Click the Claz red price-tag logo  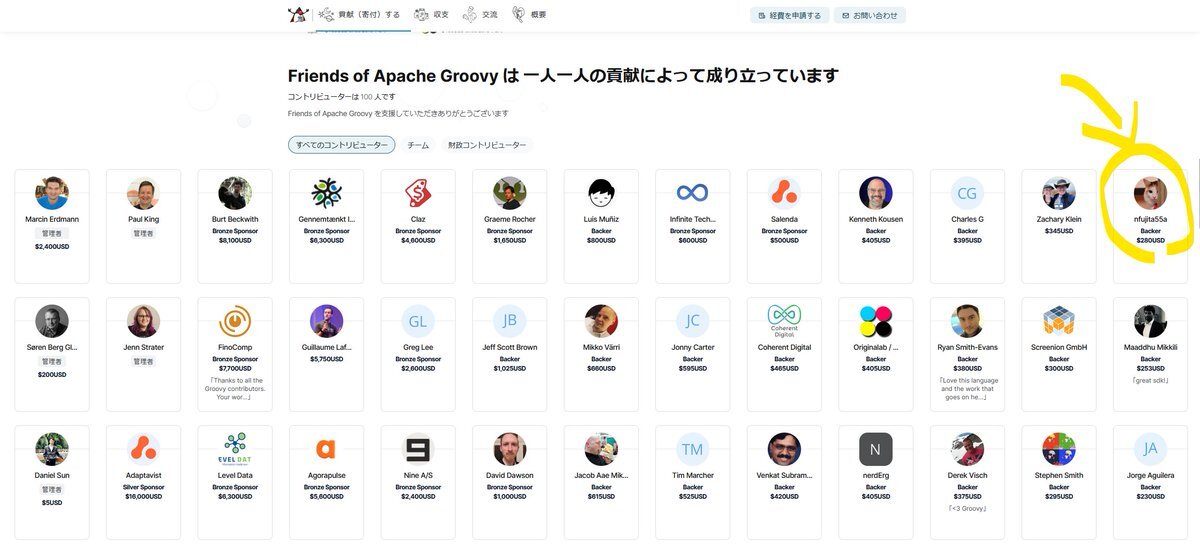tap(418, 193)
